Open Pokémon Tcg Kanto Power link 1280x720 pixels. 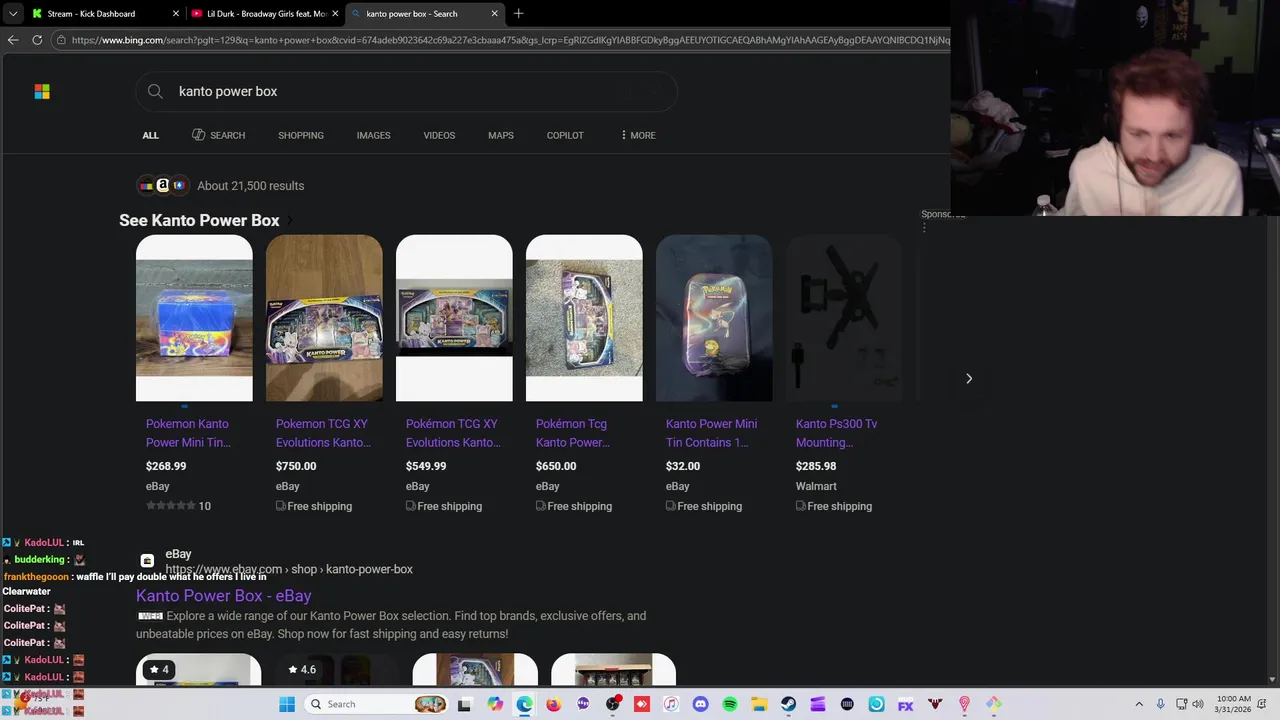[573, 433]
